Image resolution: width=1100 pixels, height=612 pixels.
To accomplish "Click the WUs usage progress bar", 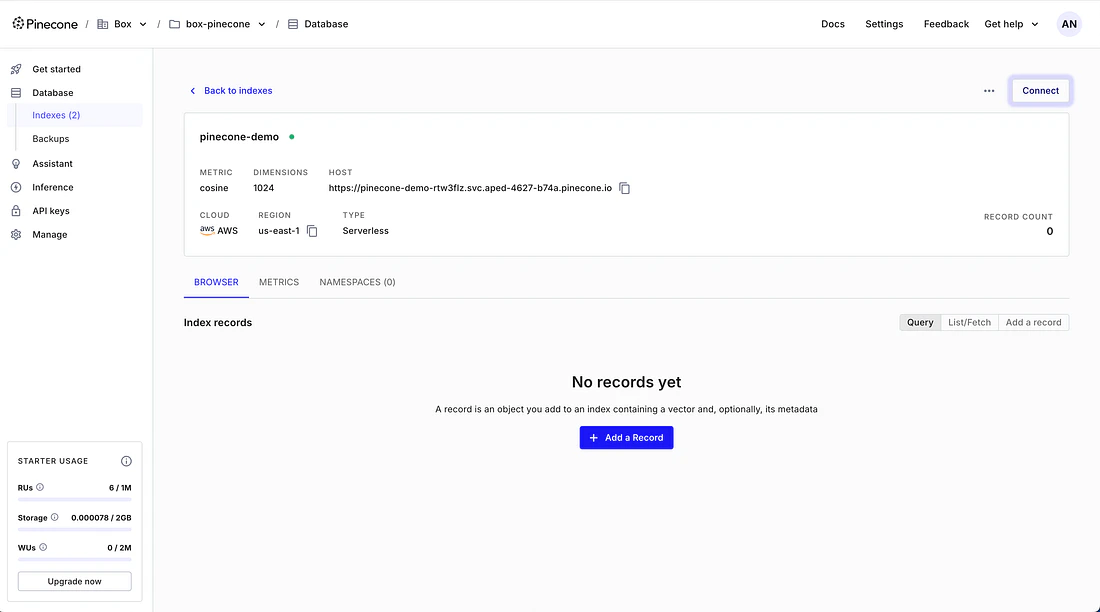I will tap(74, 559).
